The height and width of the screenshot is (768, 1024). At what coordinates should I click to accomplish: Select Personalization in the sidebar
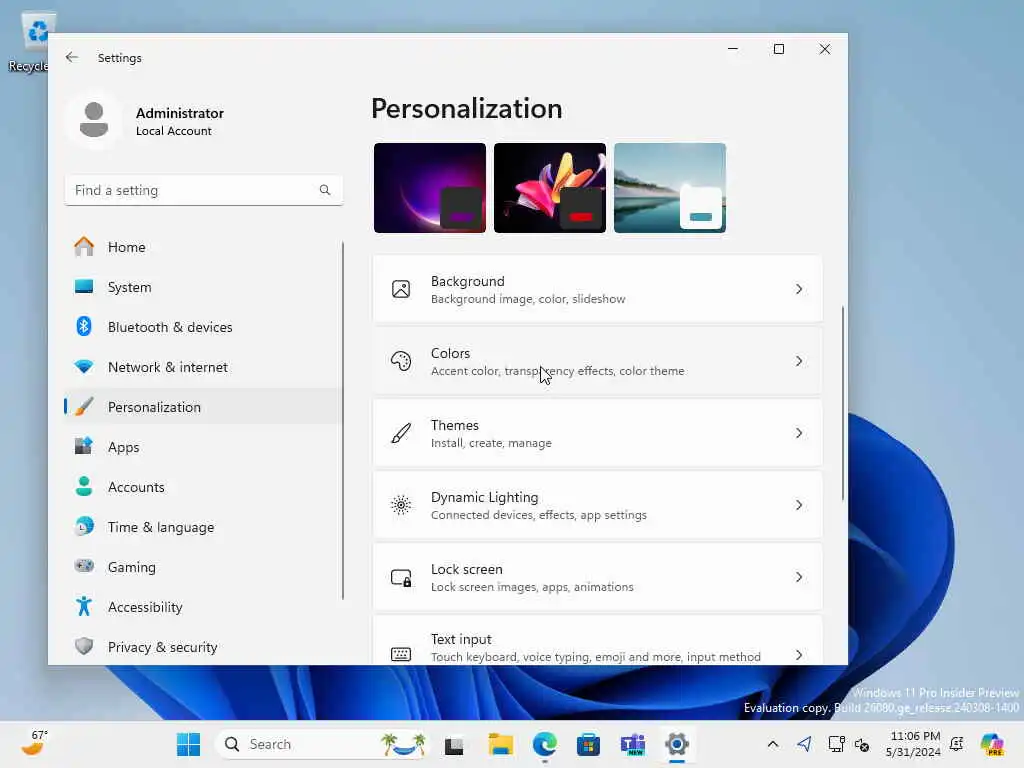[204, 407]
